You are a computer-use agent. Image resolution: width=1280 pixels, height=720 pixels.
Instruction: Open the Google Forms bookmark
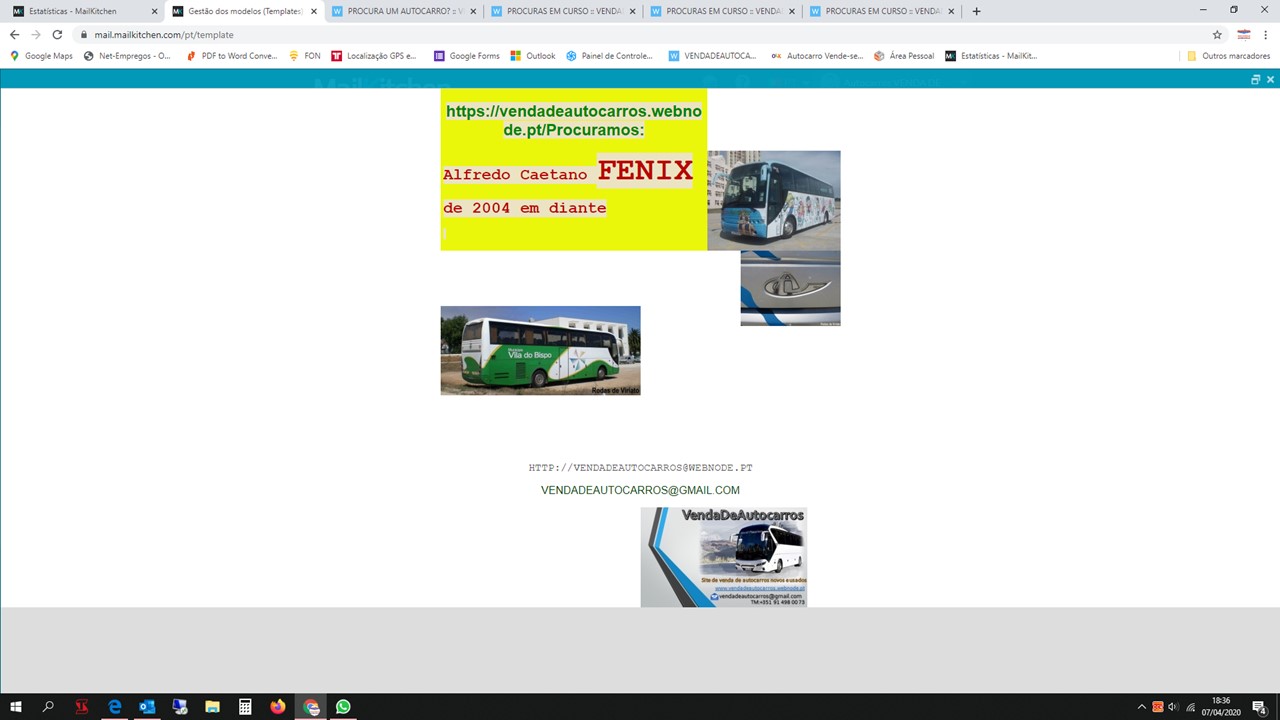pyautogui.click(x=466, y=56)
